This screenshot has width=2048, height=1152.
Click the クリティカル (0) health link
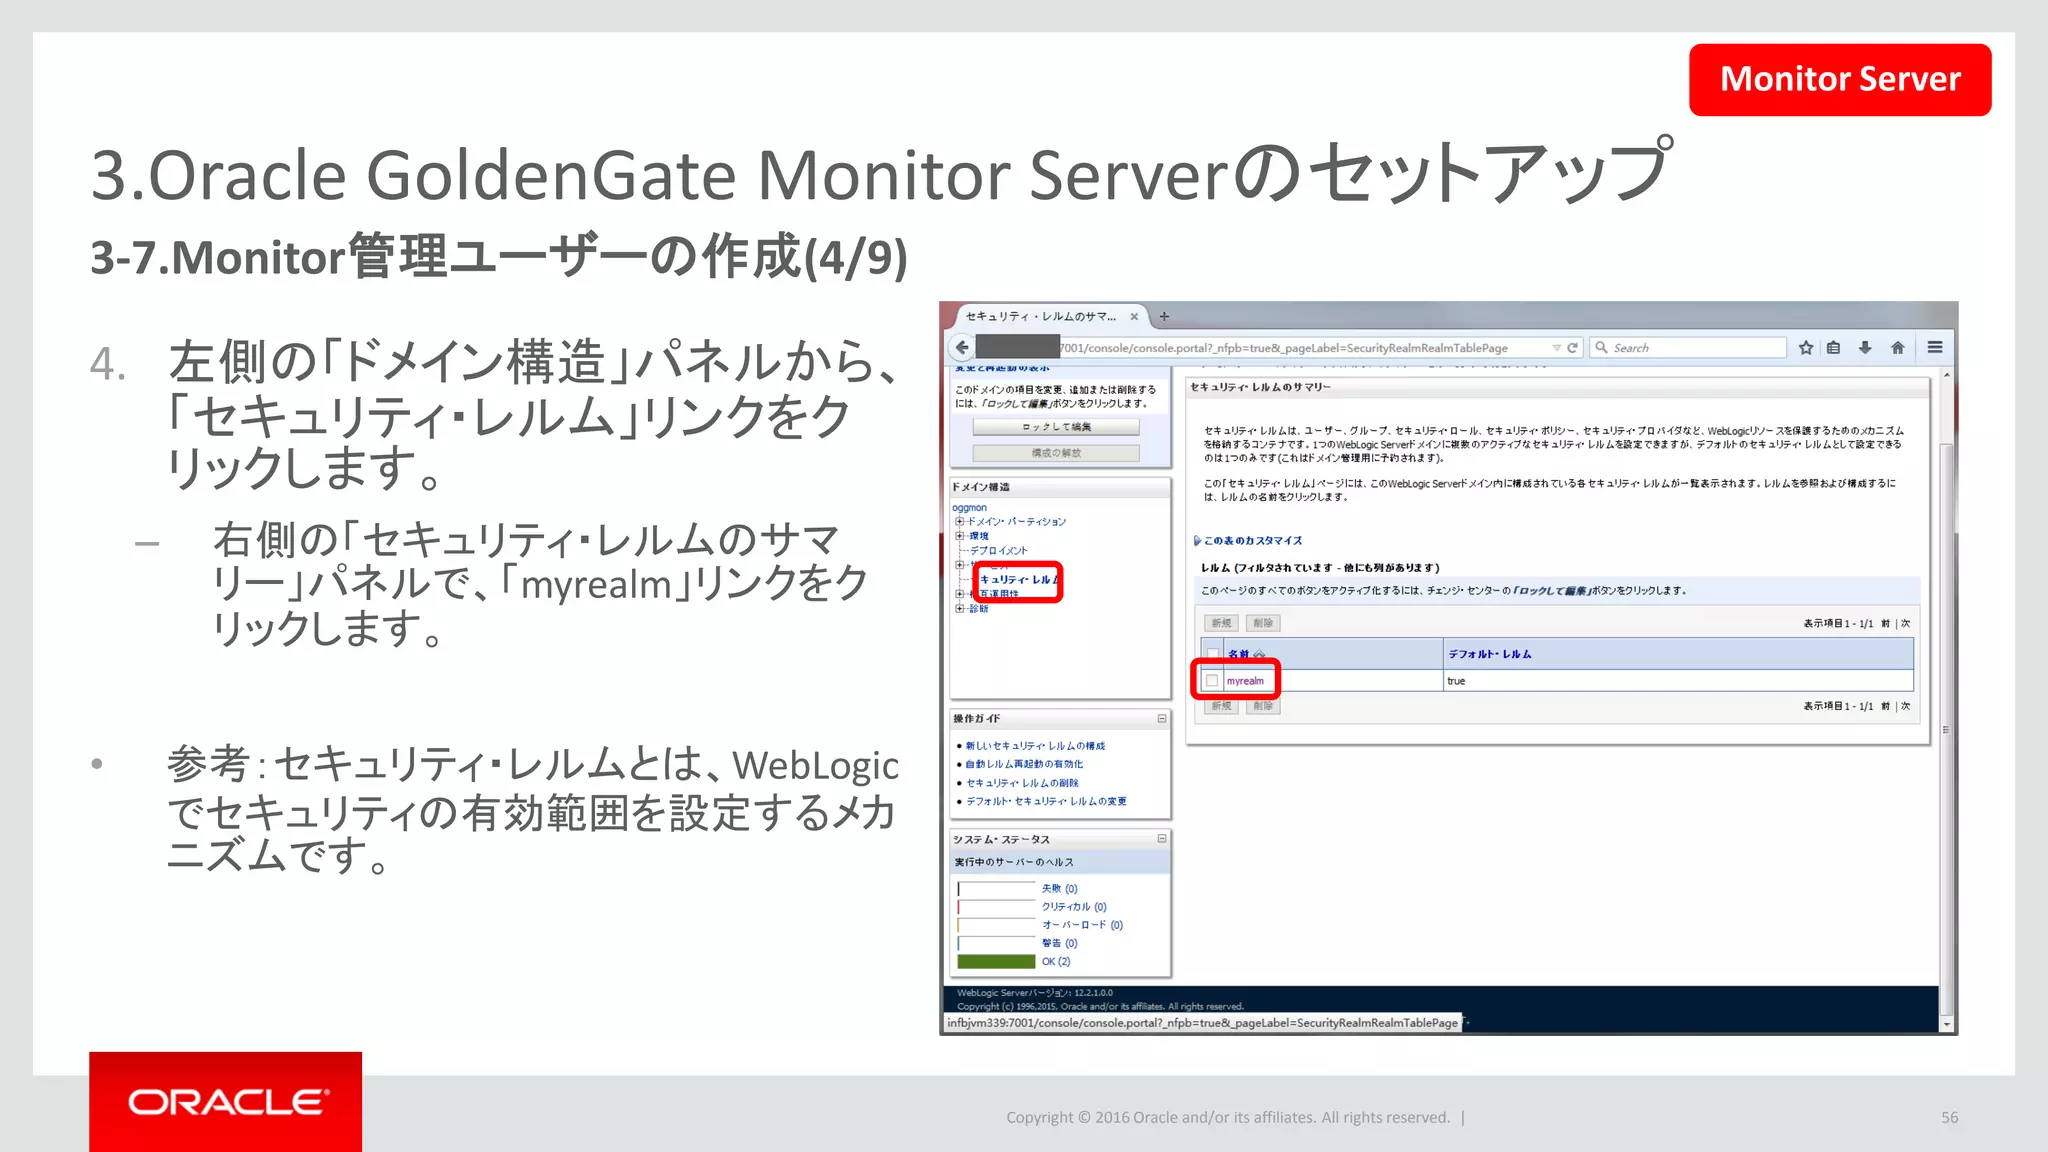coord(1074,907)
